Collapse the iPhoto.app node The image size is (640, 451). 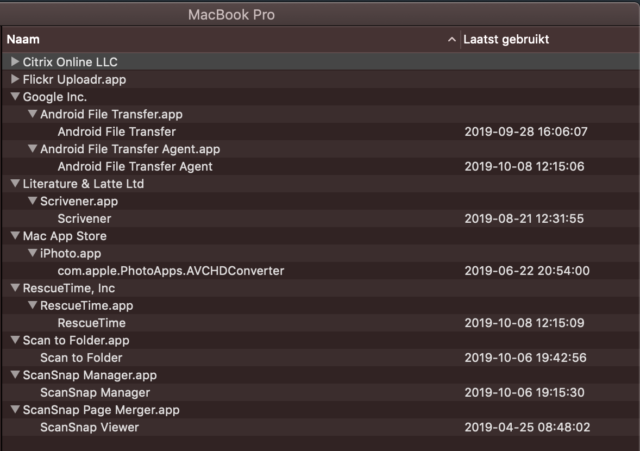pyautogui.click(x=33, y=253)
